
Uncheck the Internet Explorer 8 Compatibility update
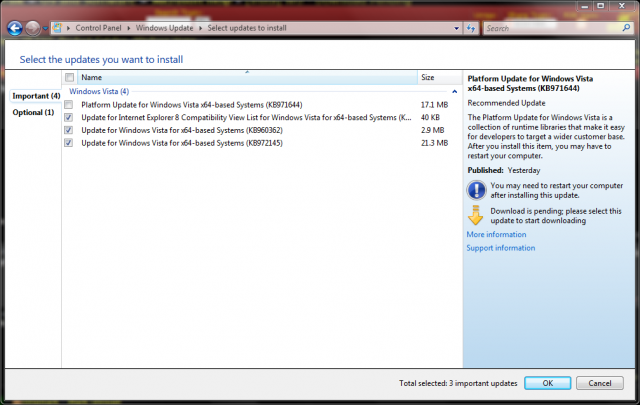(69, 118)
